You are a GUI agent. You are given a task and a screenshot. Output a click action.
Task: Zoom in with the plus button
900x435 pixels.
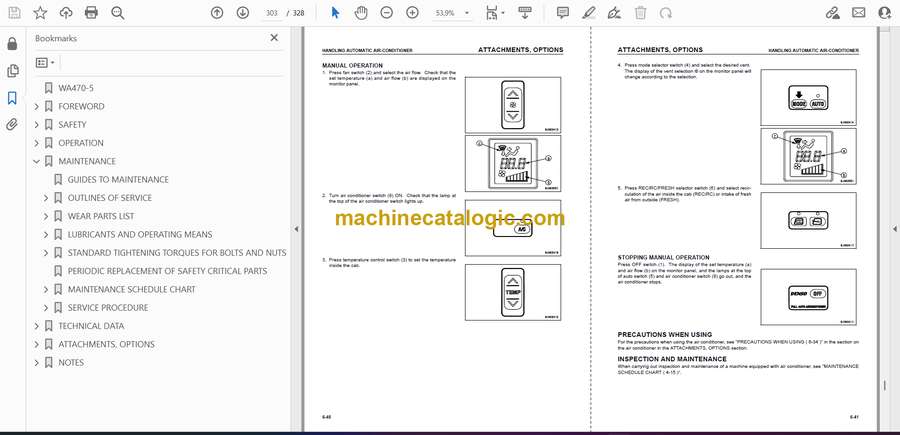[x=412, y=13]
